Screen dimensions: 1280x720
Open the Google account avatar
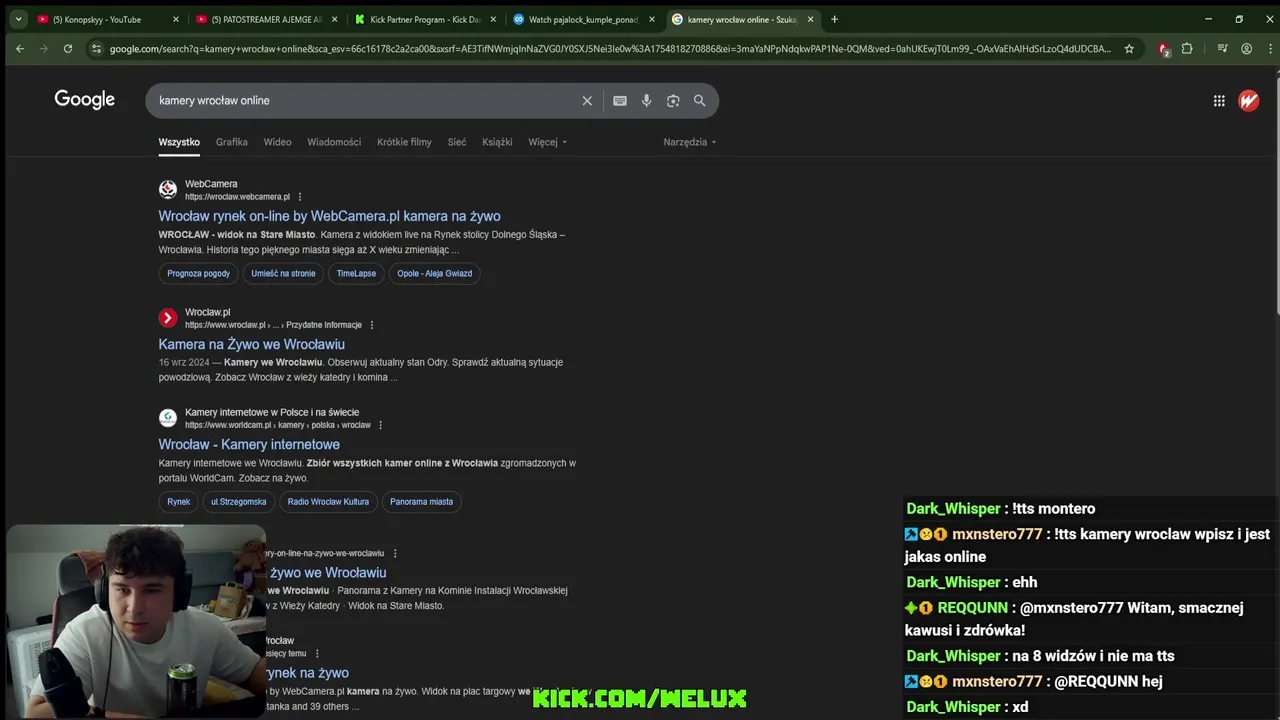[1249, 100]
